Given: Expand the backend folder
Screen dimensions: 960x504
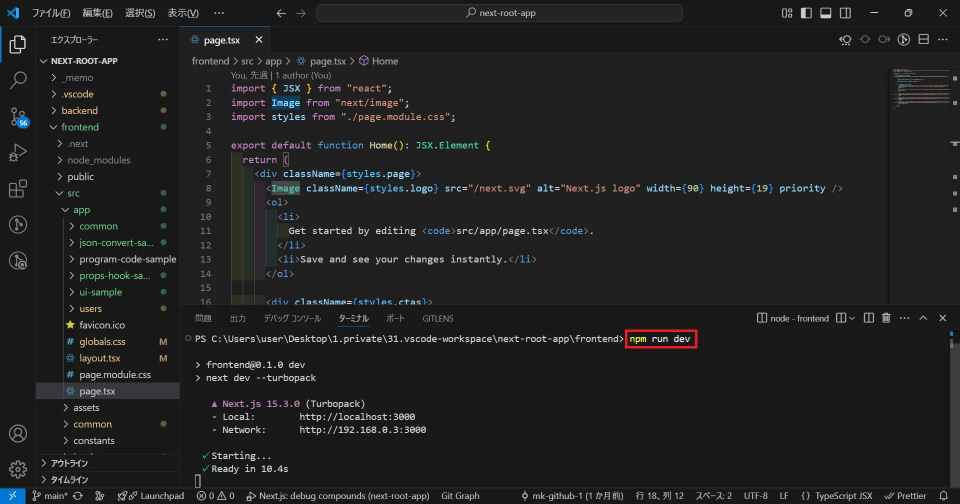Looking at the screenshot, I should pos(108,111).
